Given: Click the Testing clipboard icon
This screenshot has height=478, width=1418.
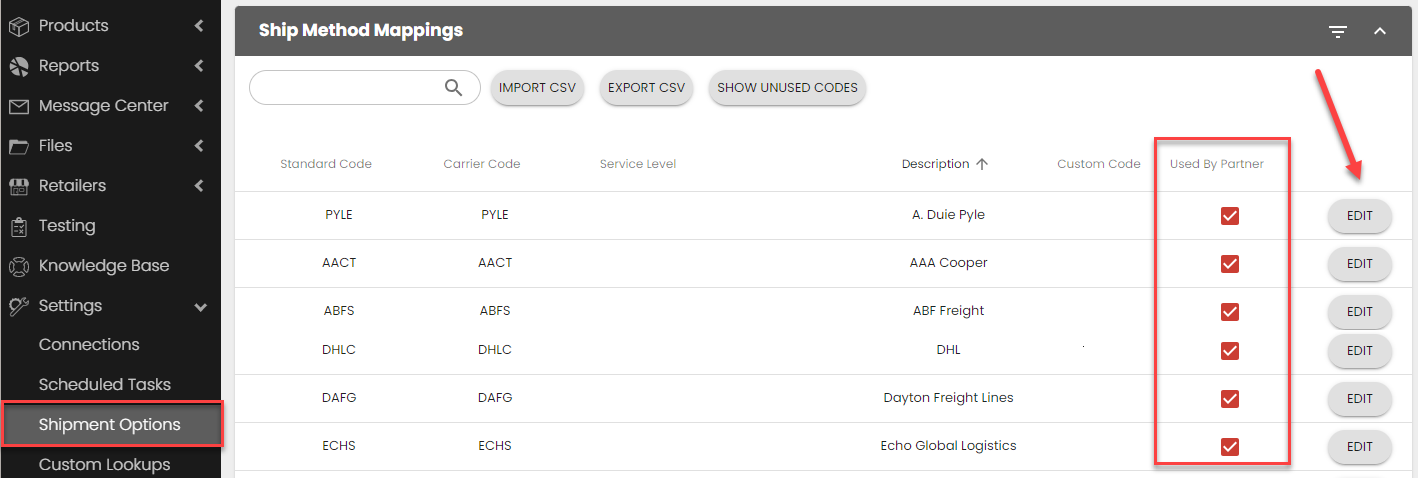Looking at the screenshot, I should pyautogui.click(x=18, y=226).
